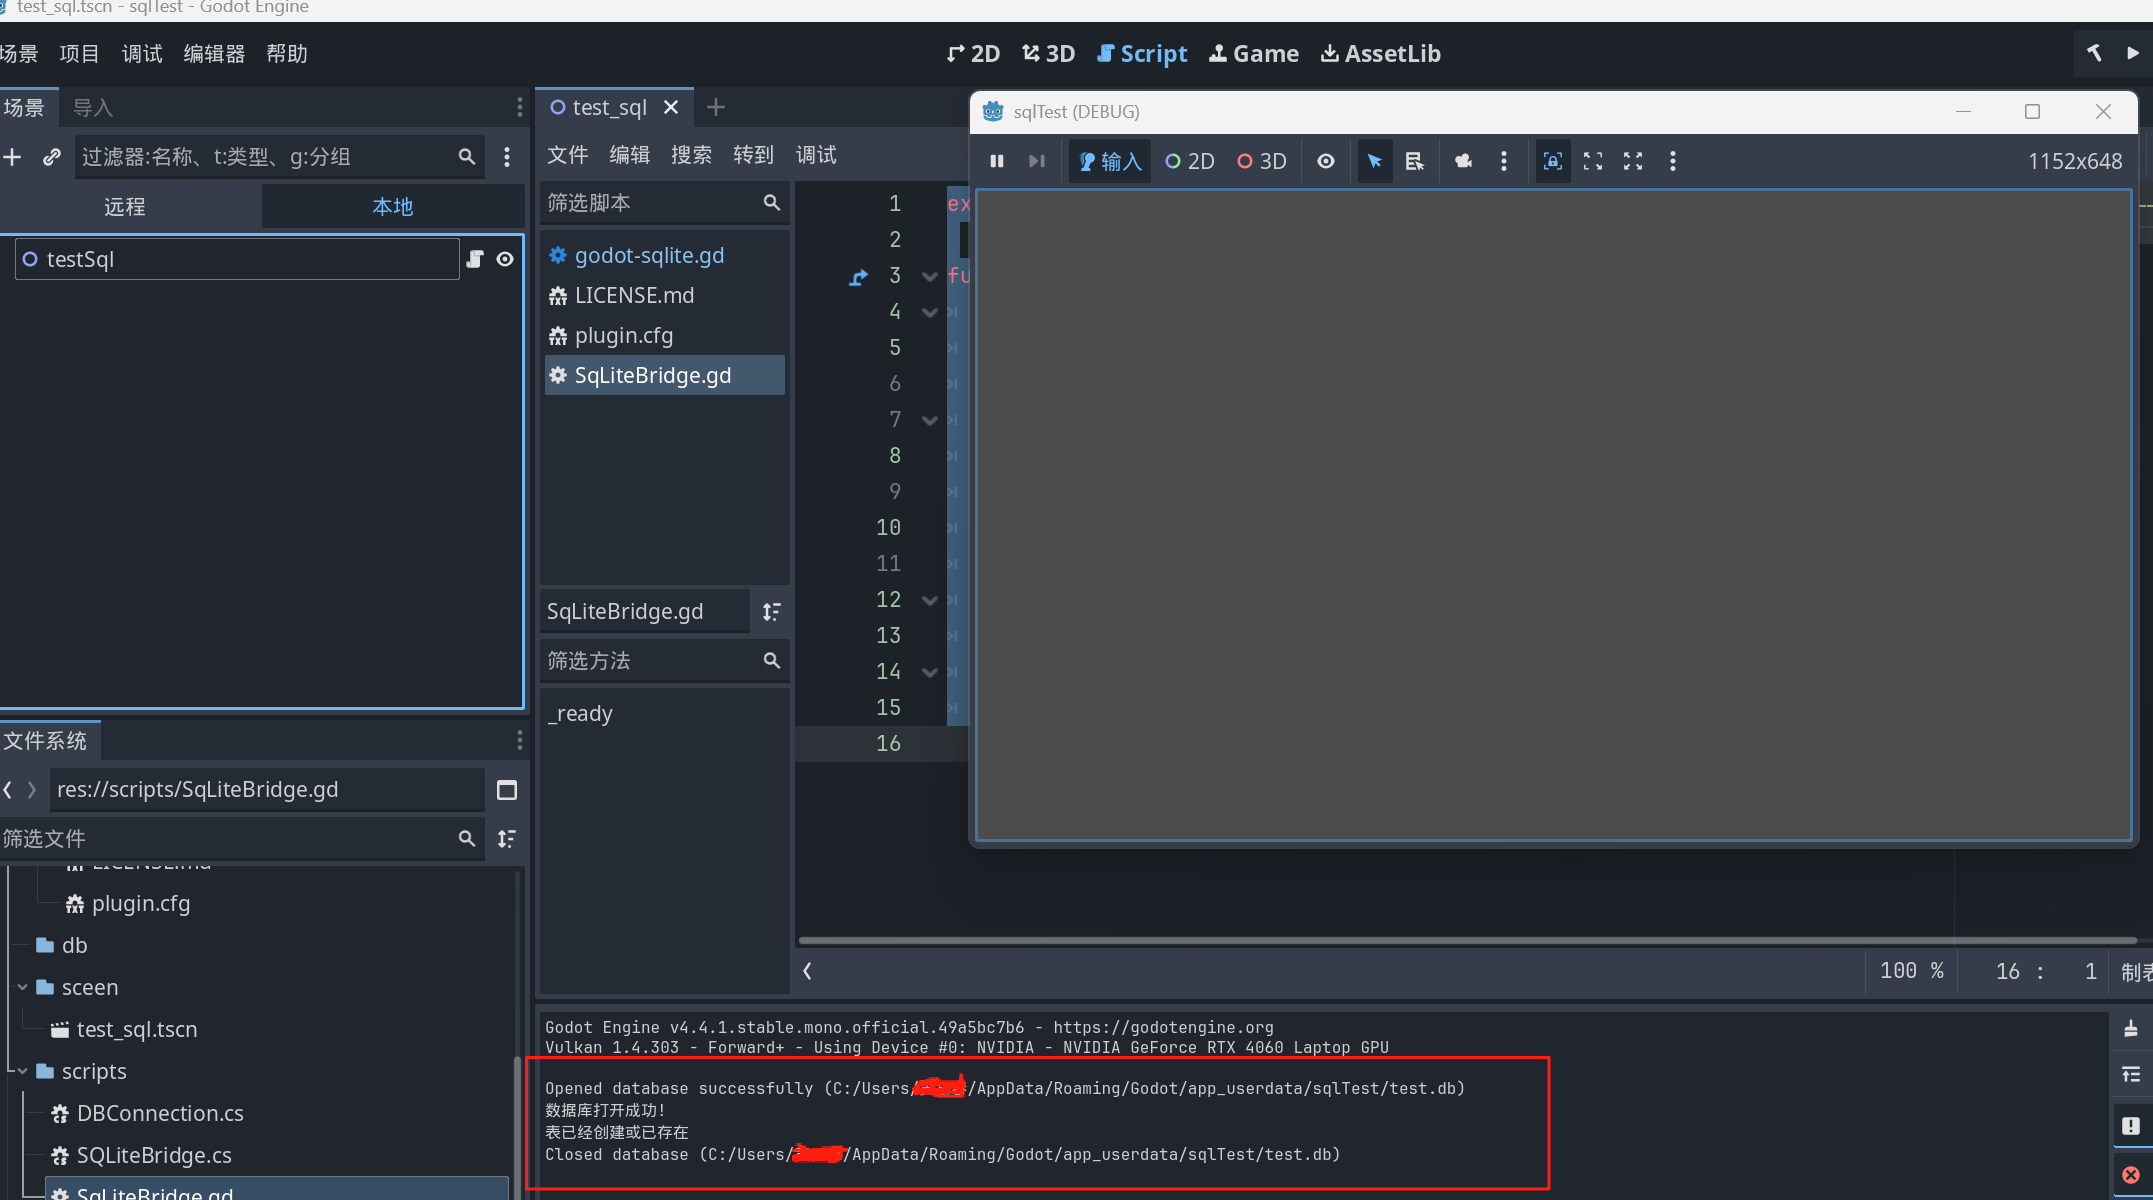Open the scene tree extra options menu
Screen dimensions: 2153x1200
point(507,157)
